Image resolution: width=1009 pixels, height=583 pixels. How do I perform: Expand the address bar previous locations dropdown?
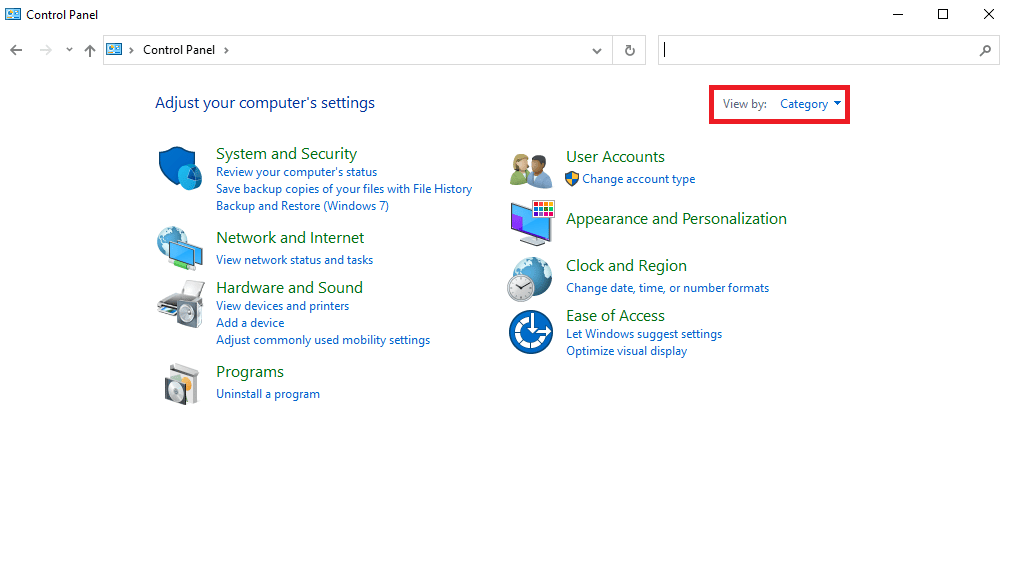point(597,50)
